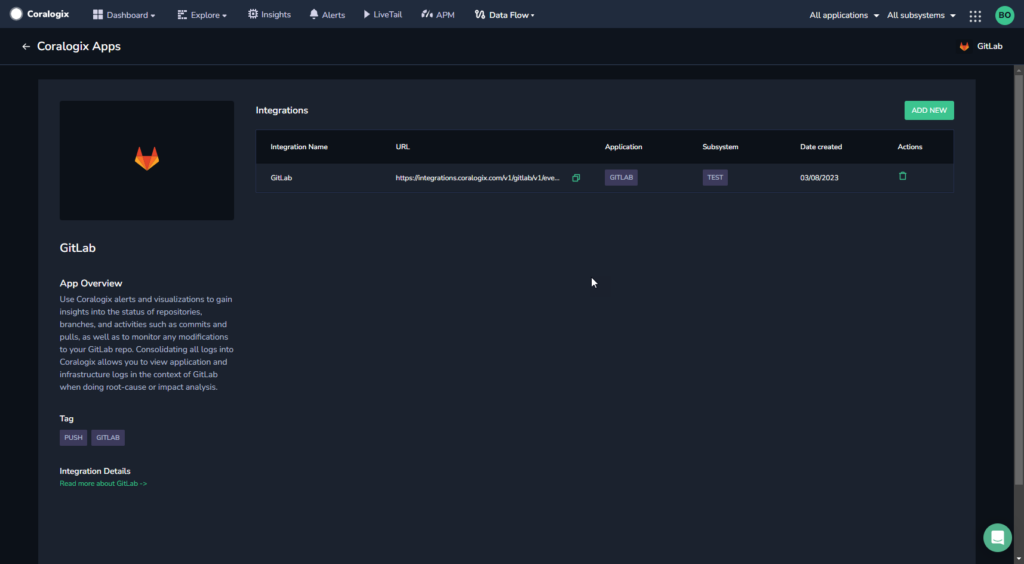Open the Alerts page
Viewport: 1024px width, 564px height.
(x=327, y=14)
